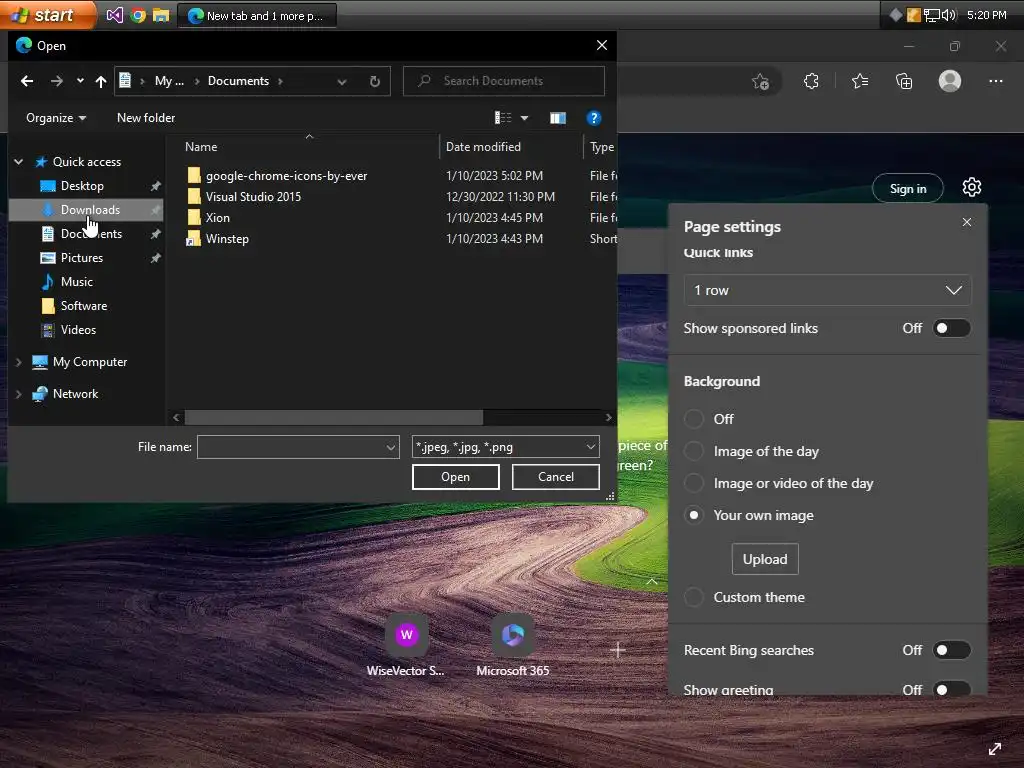This screenshot has width=1024, height=768.
Task: Go up one folder level
Action: point(101,81)
